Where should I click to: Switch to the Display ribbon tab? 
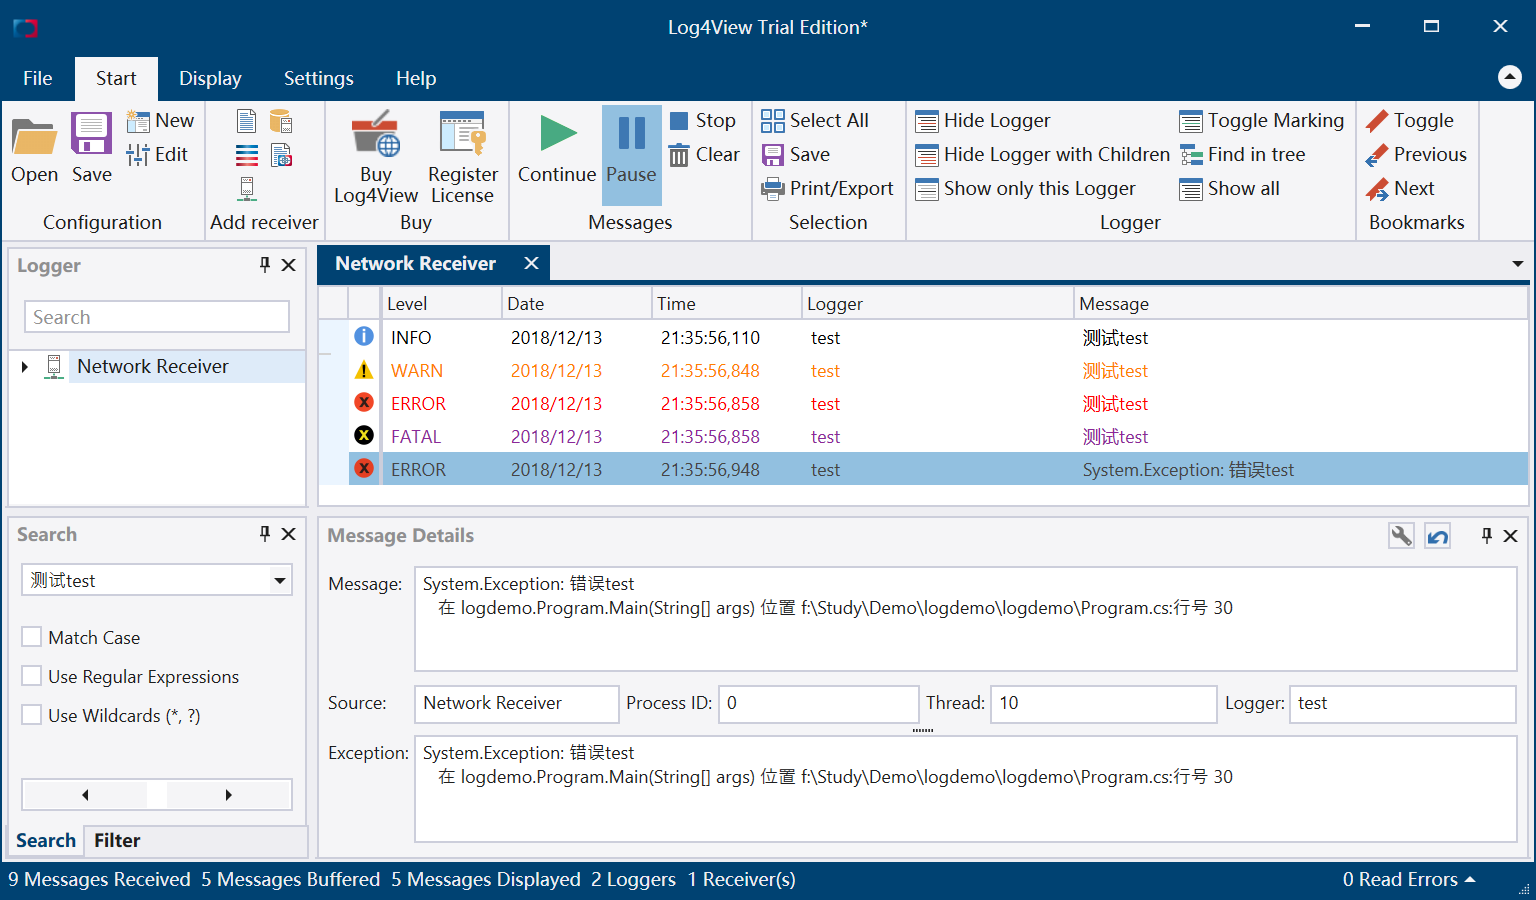pyautogui.click(x=210, y=78)
